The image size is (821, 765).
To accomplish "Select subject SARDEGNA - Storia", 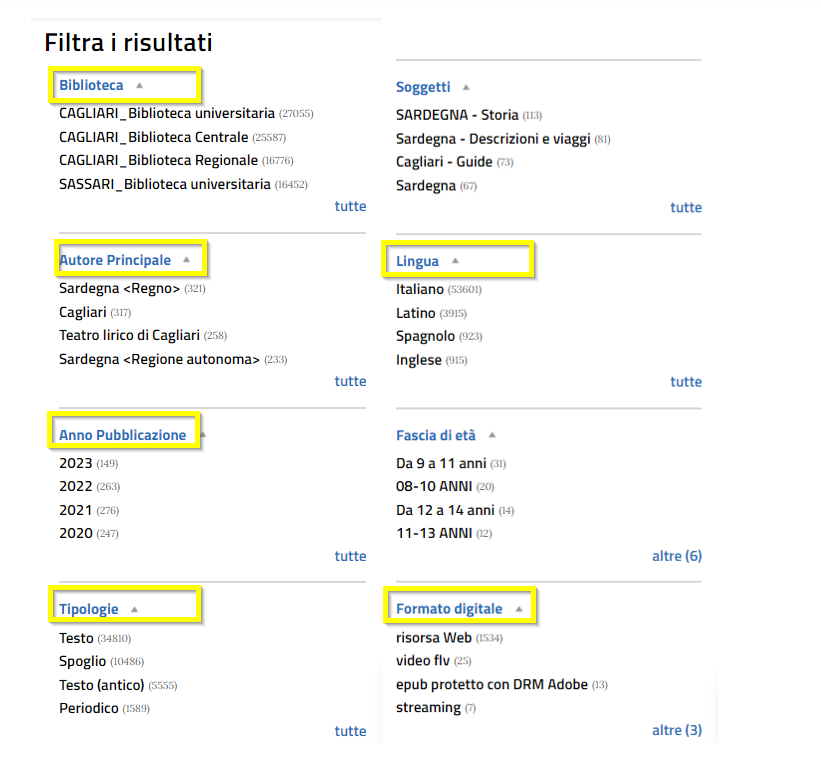I will [x=457, y=115].
